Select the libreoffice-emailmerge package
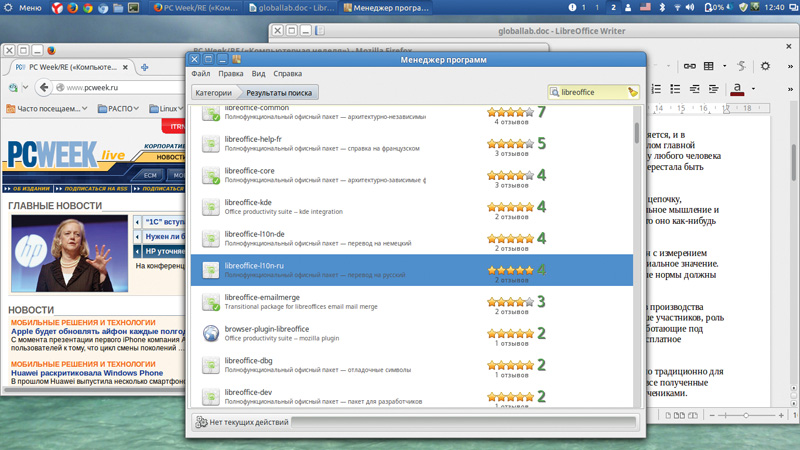 [412, 302]
